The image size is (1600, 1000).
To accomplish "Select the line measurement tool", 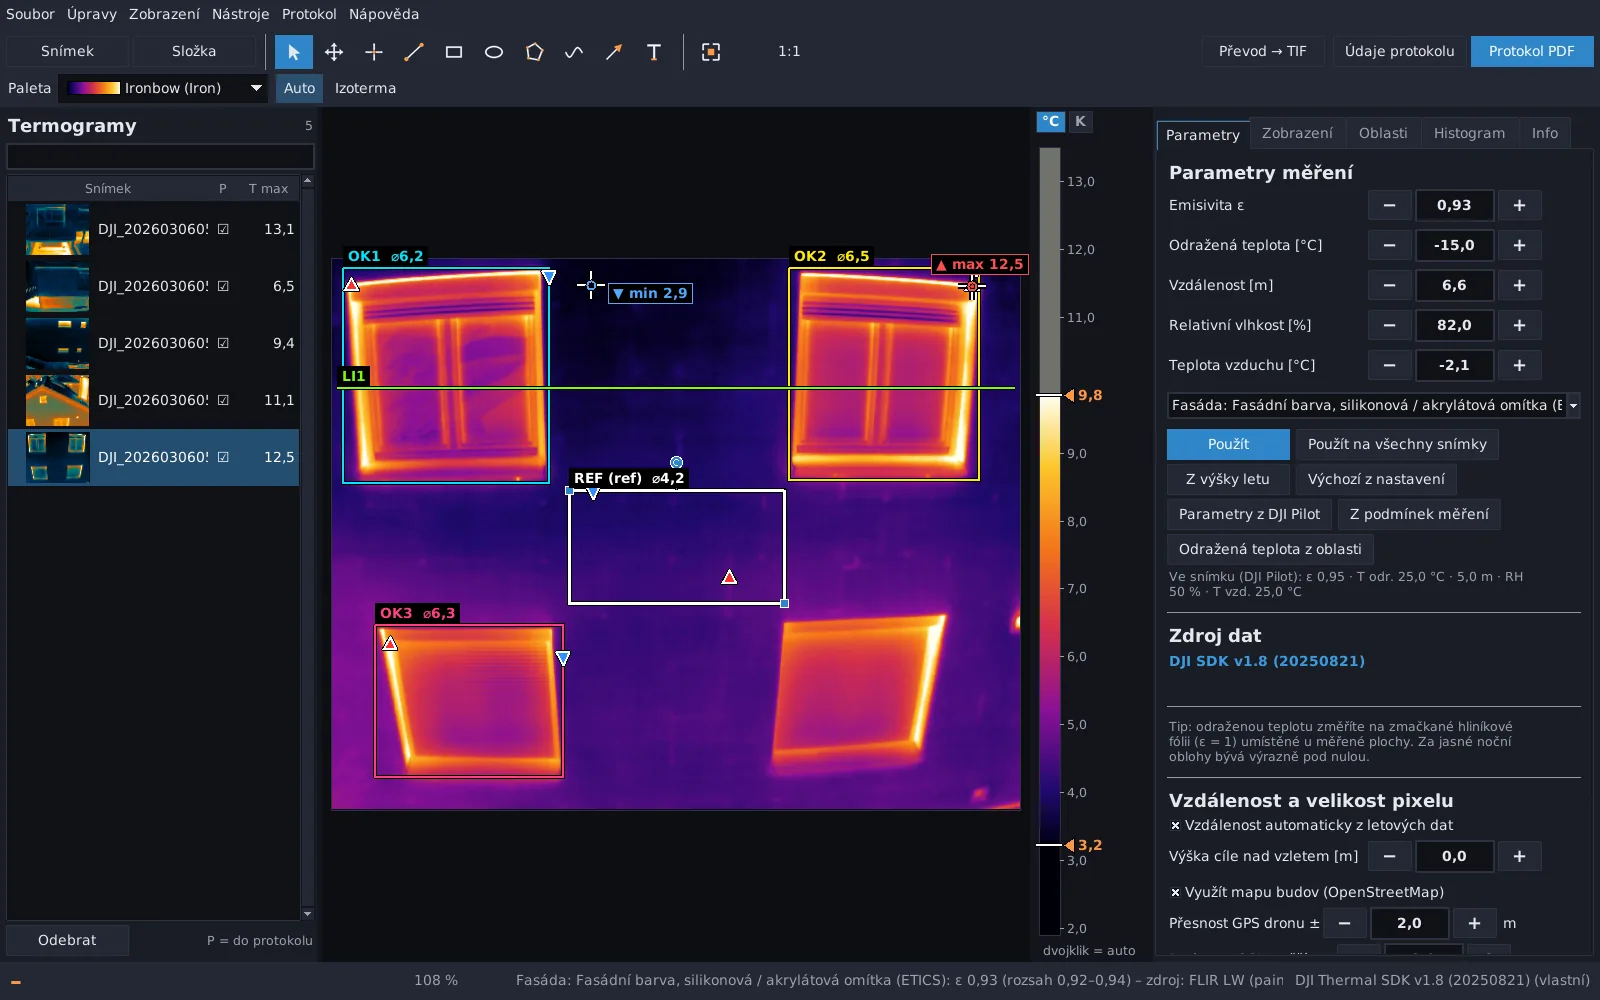I will click(x=414, y=52).
